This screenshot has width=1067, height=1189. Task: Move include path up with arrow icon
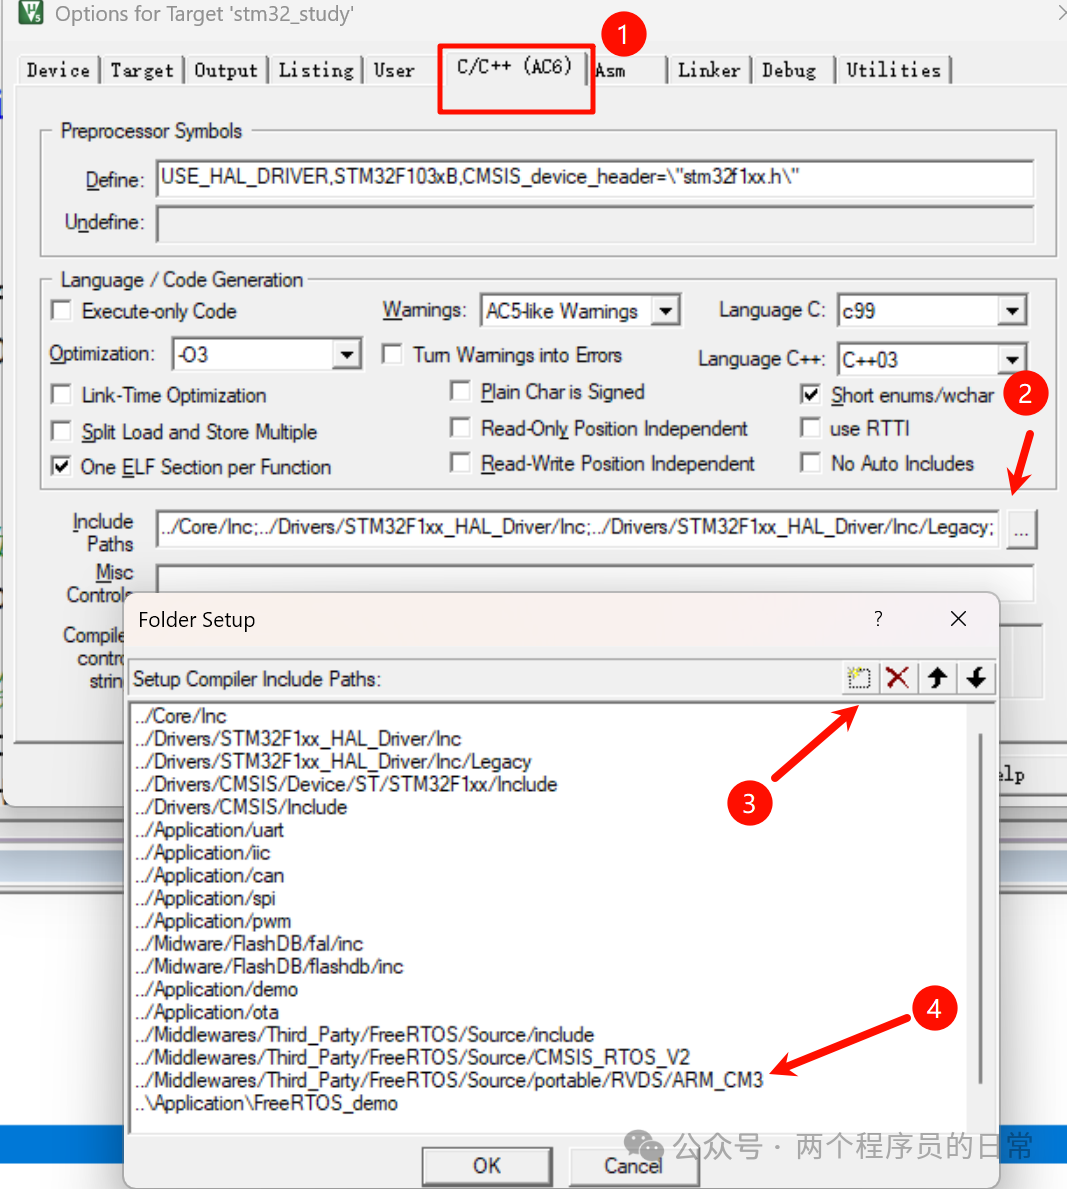point(937,678)
